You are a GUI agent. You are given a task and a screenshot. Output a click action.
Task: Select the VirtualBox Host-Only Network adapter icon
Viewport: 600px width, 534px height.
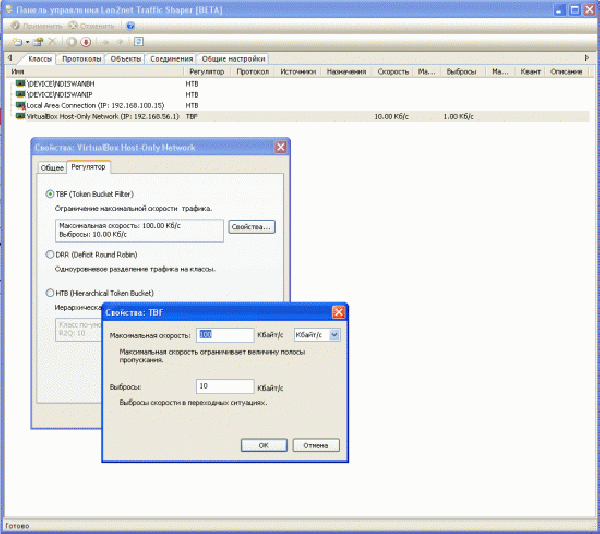coord(19,115)
